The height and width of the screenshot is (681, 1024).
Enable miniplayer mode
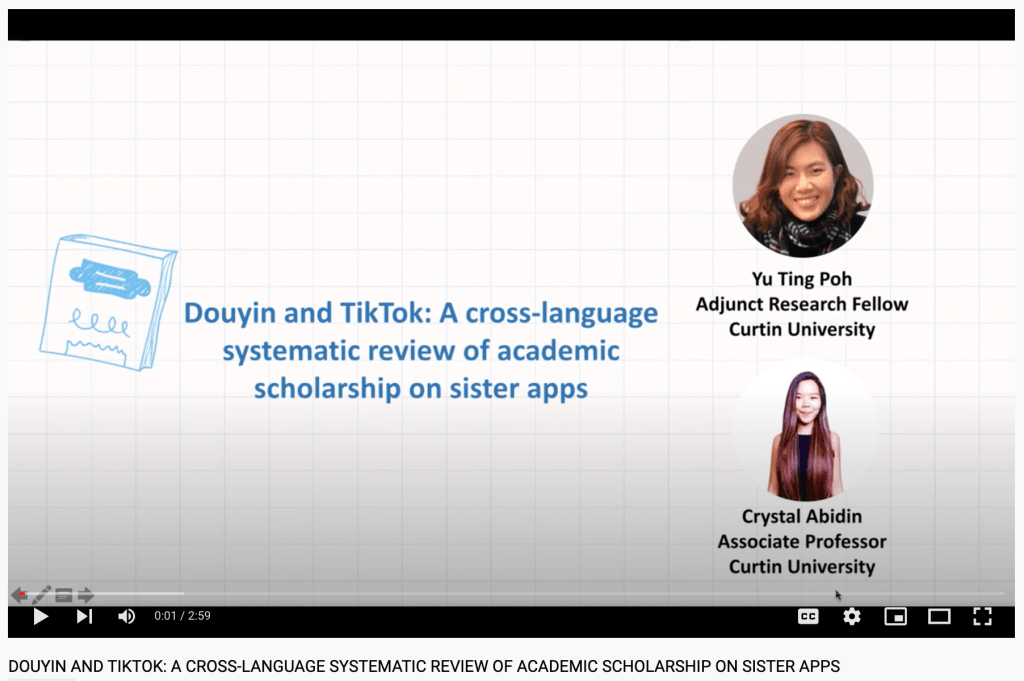[895, 617]
